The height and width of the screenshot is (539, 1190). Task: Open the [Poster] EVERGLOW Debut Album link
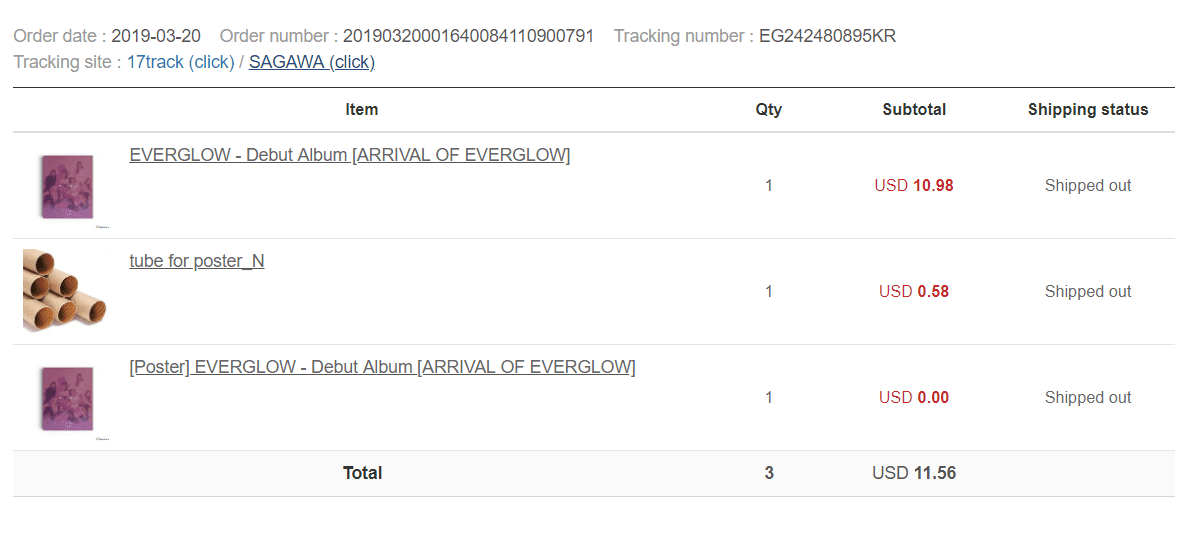(x=382, y=367)
